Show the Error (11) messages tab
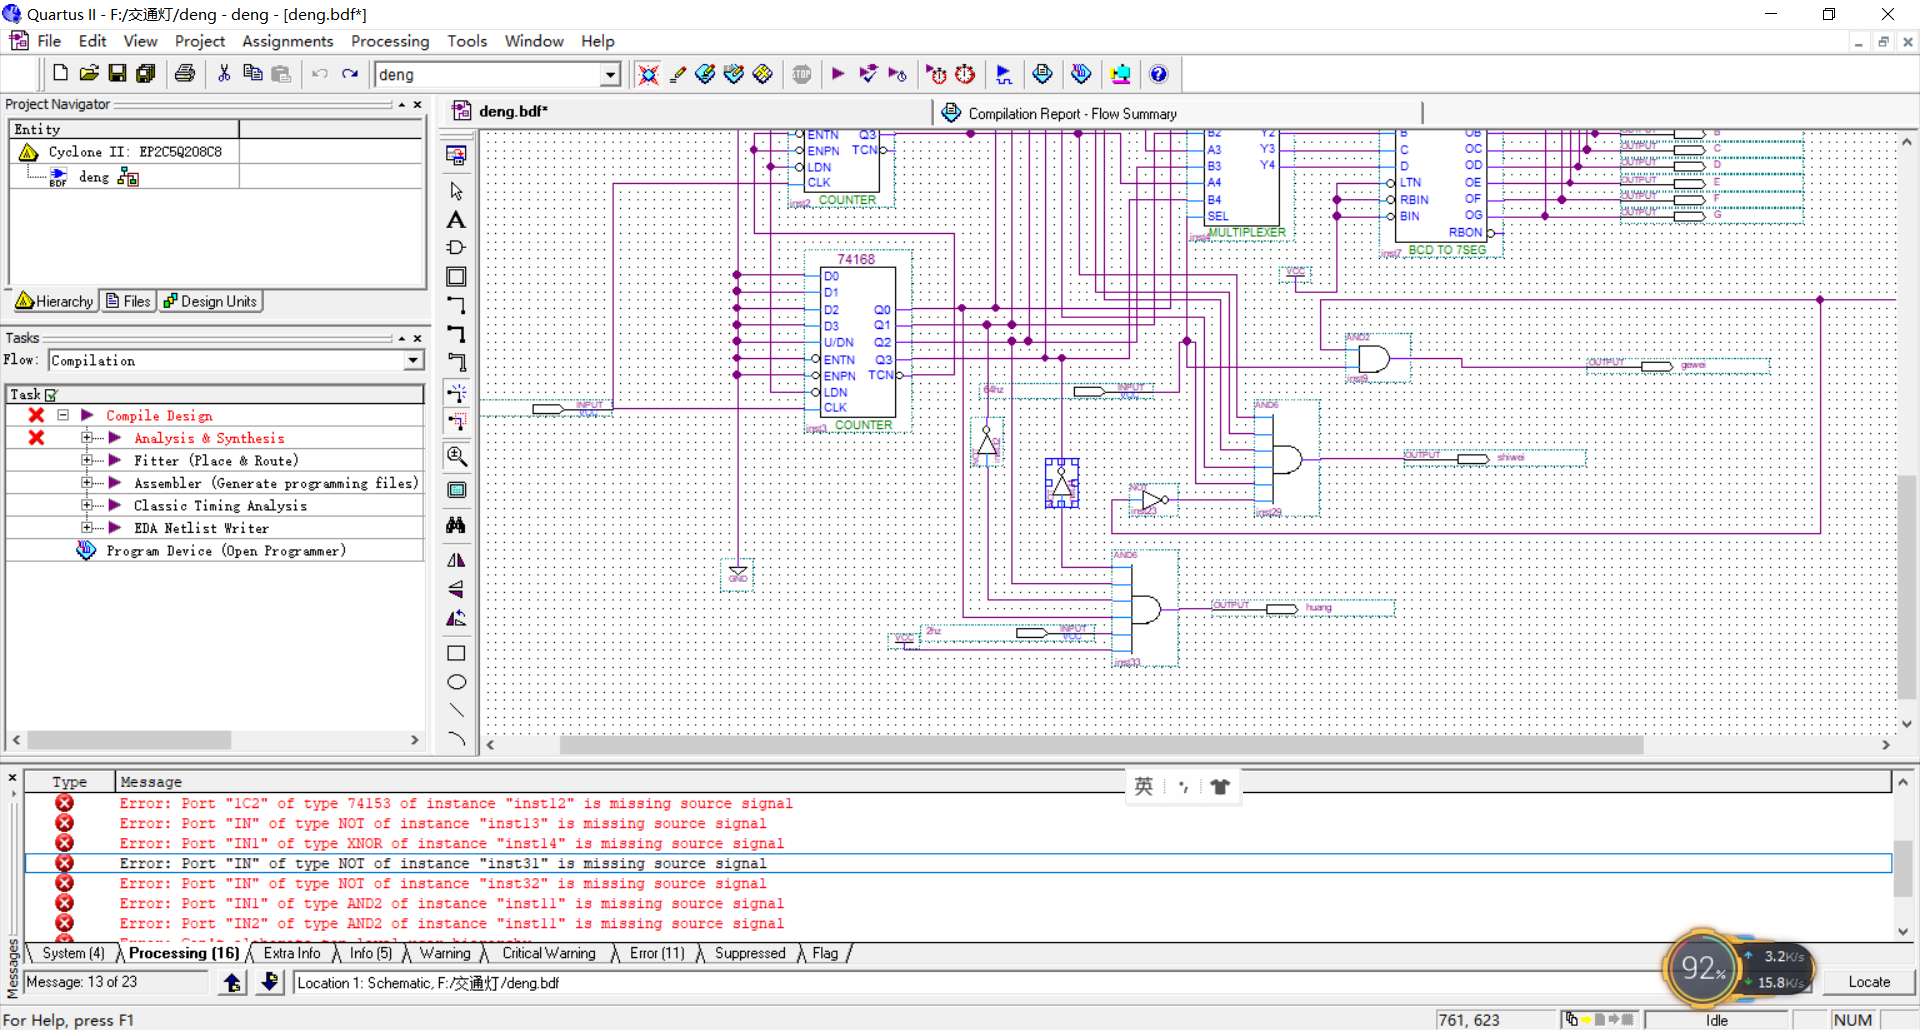Viewport: 1920px width, 1030px height. pos(657,953)
